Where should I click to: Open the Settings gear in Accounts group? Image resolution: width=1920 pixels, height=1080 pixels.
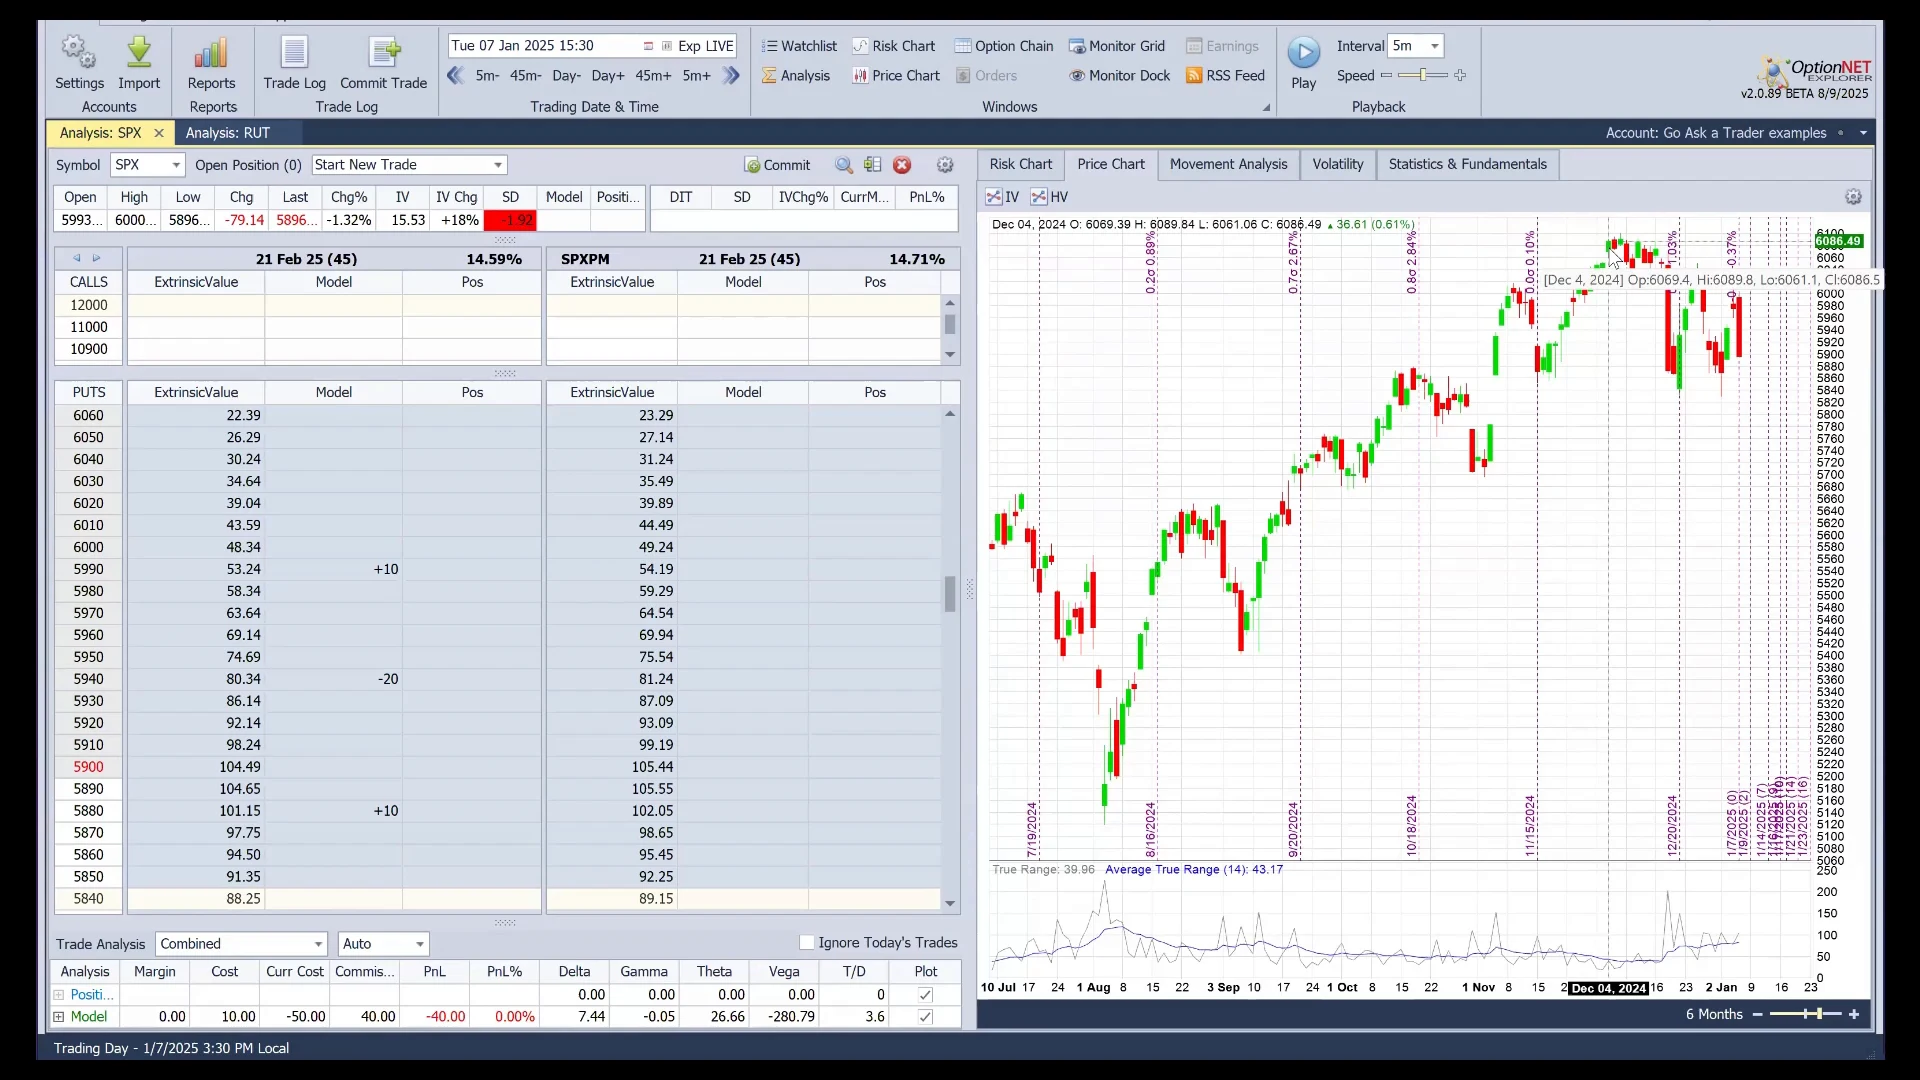[x=79, y=63]
